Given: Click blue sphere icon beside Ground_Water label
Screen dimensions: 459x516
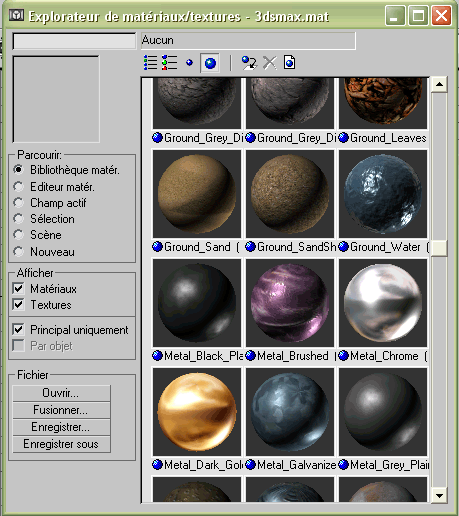Looking at the screenshot, I should point(343,247).
